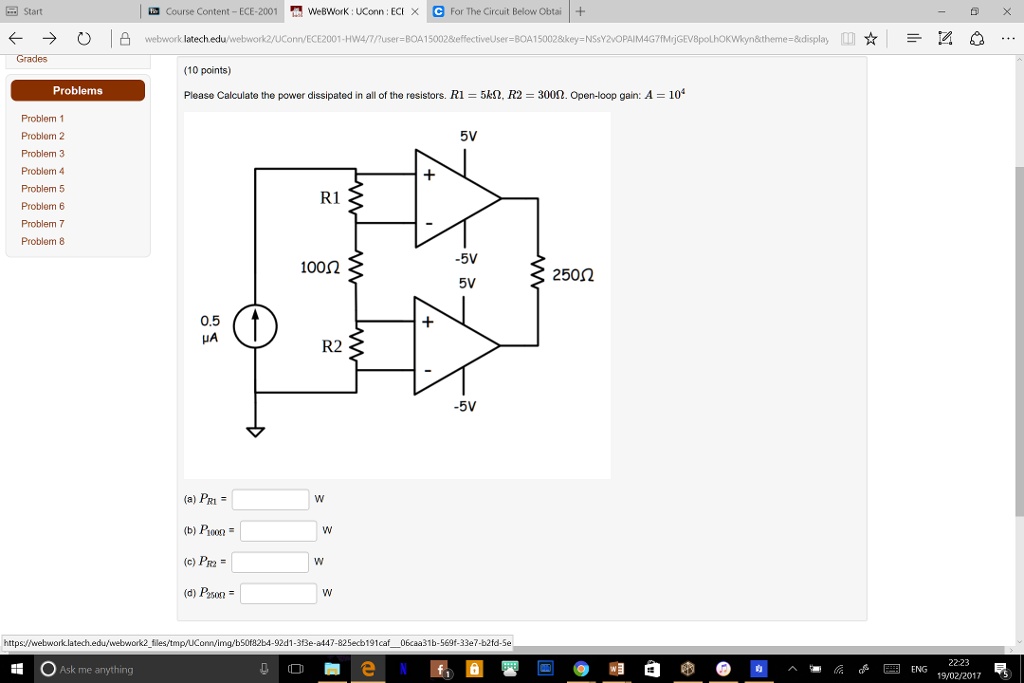Open File Explorer from the taskbar
The height and width of the screenshot is (683, 1024).
tap(332, 669)
